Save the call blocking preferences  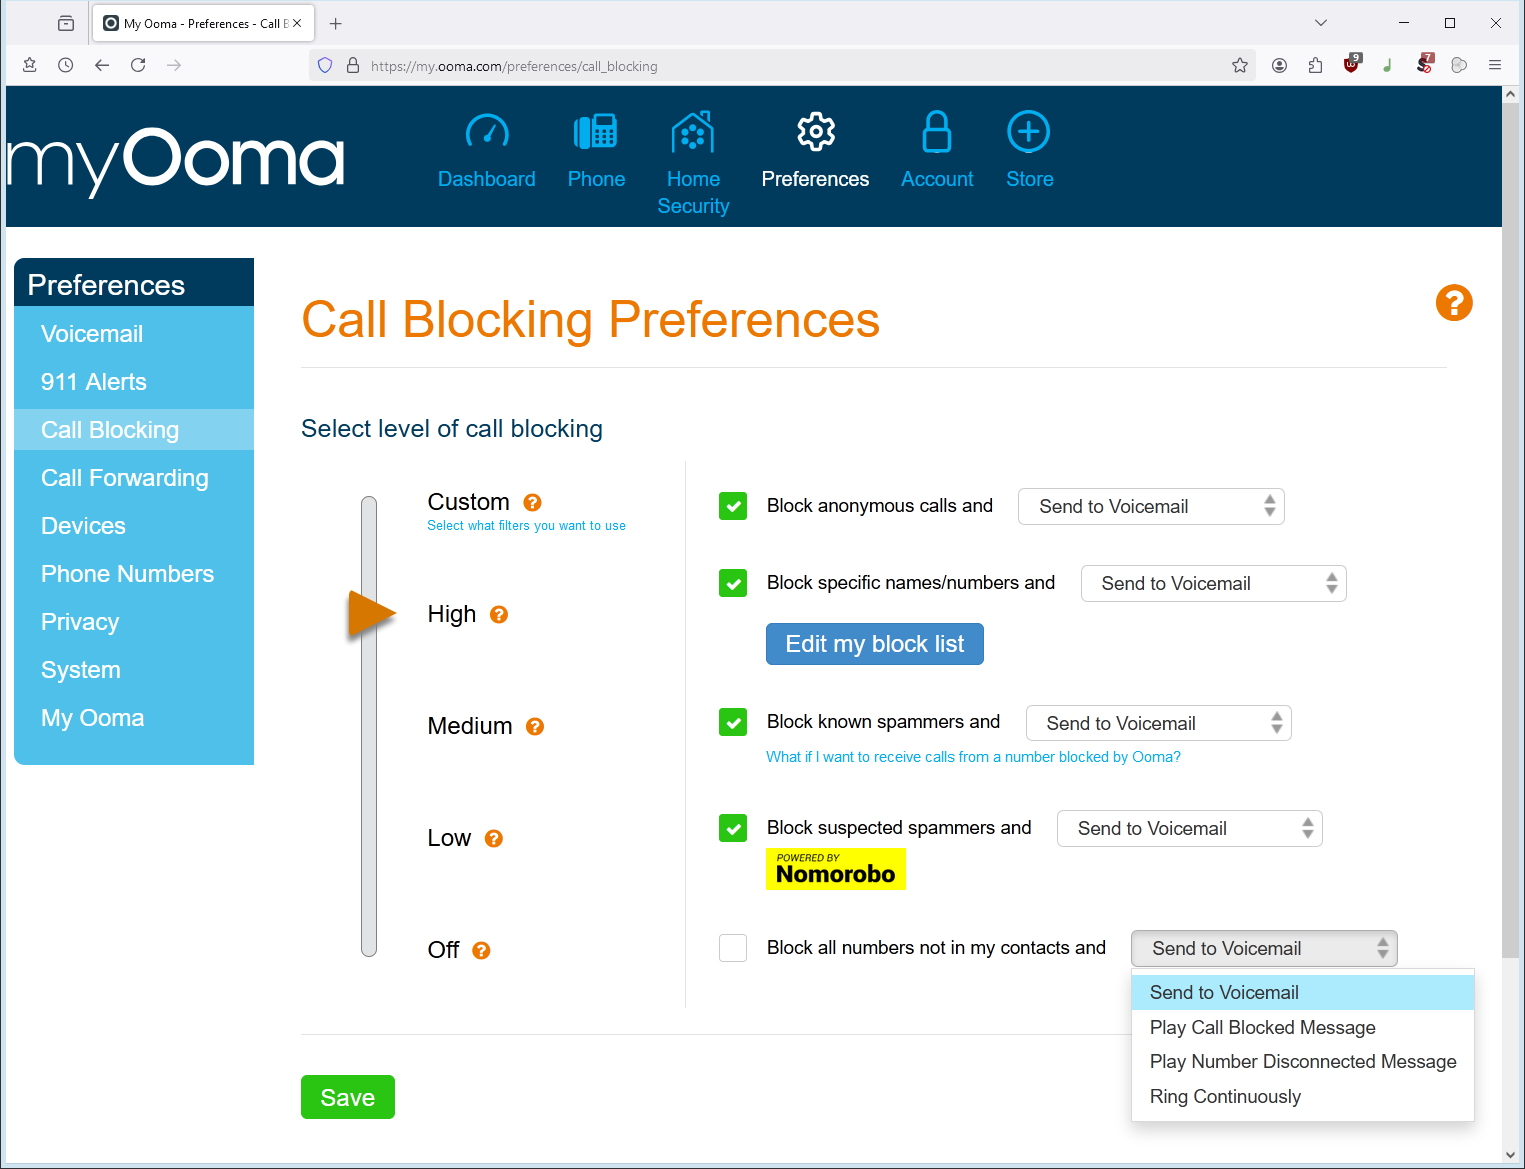tap(347, 1097)
